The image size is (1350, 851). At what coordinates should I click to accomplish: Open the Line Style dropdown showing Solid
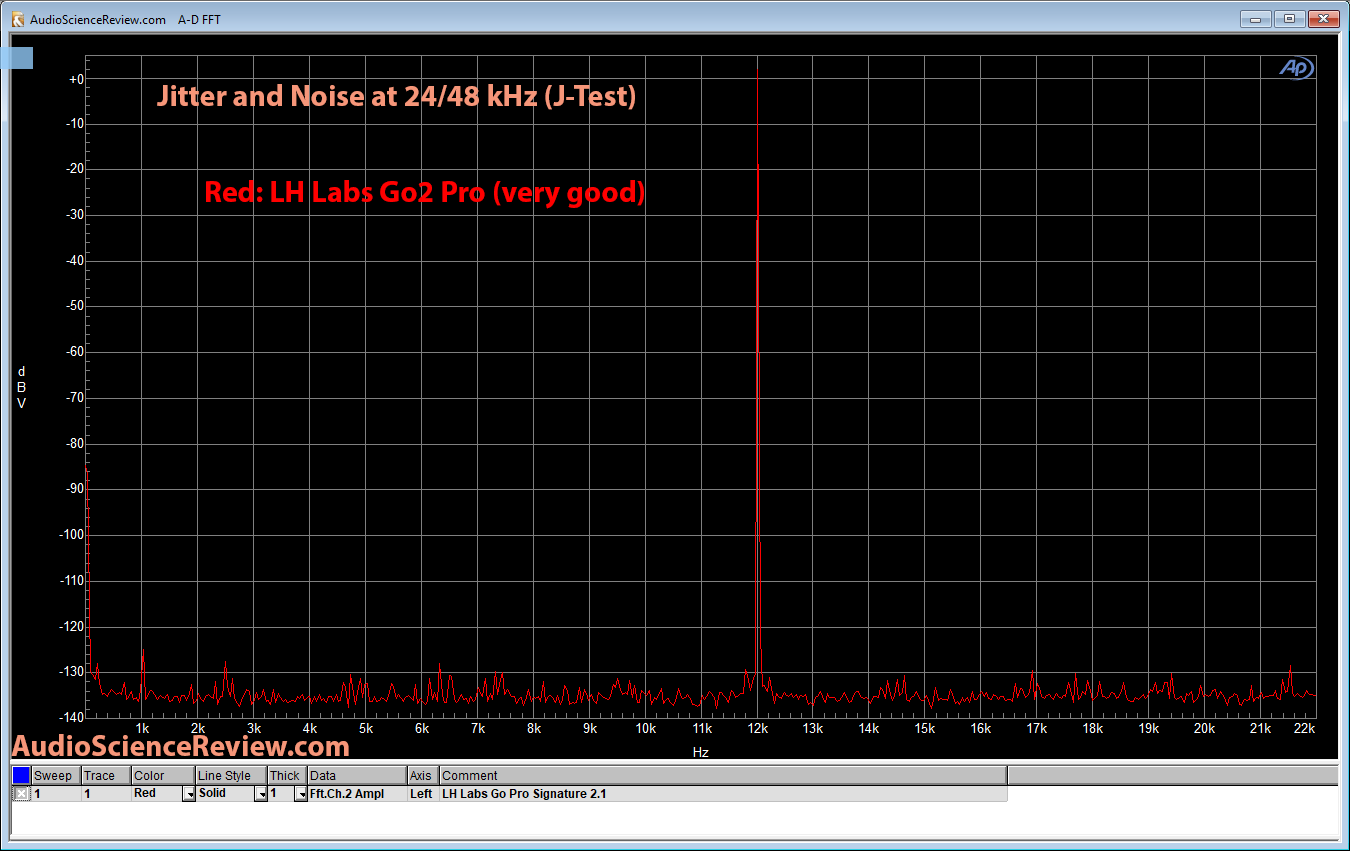261,794
